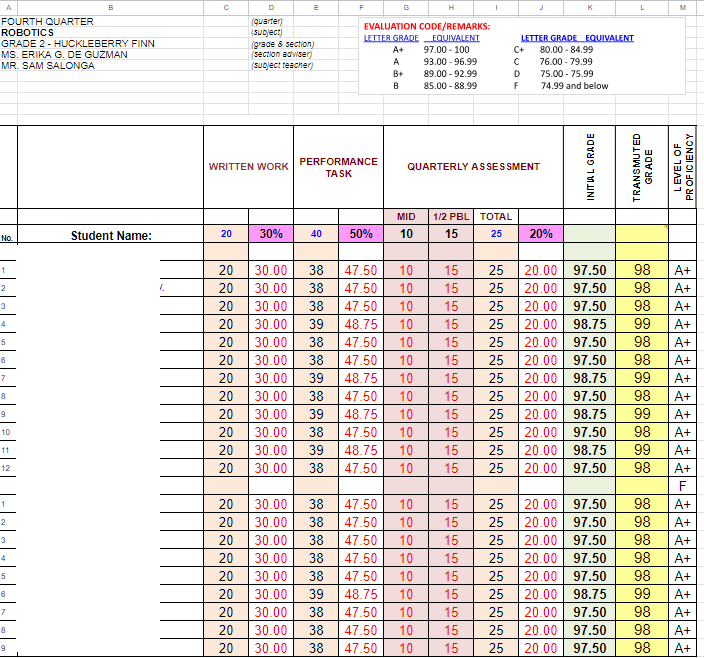704x658 pixels.
Task: Select column header L
Action: coord(642,8)
